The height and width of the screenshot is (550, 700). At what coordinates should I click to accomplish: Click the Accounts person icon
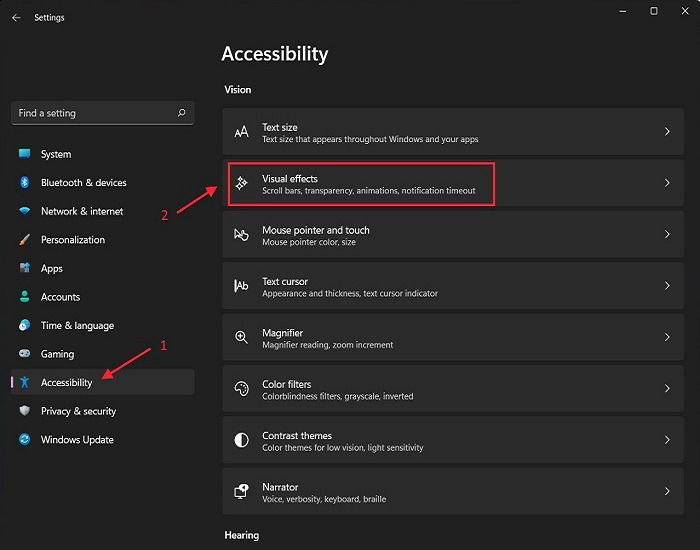pos(25,296)
